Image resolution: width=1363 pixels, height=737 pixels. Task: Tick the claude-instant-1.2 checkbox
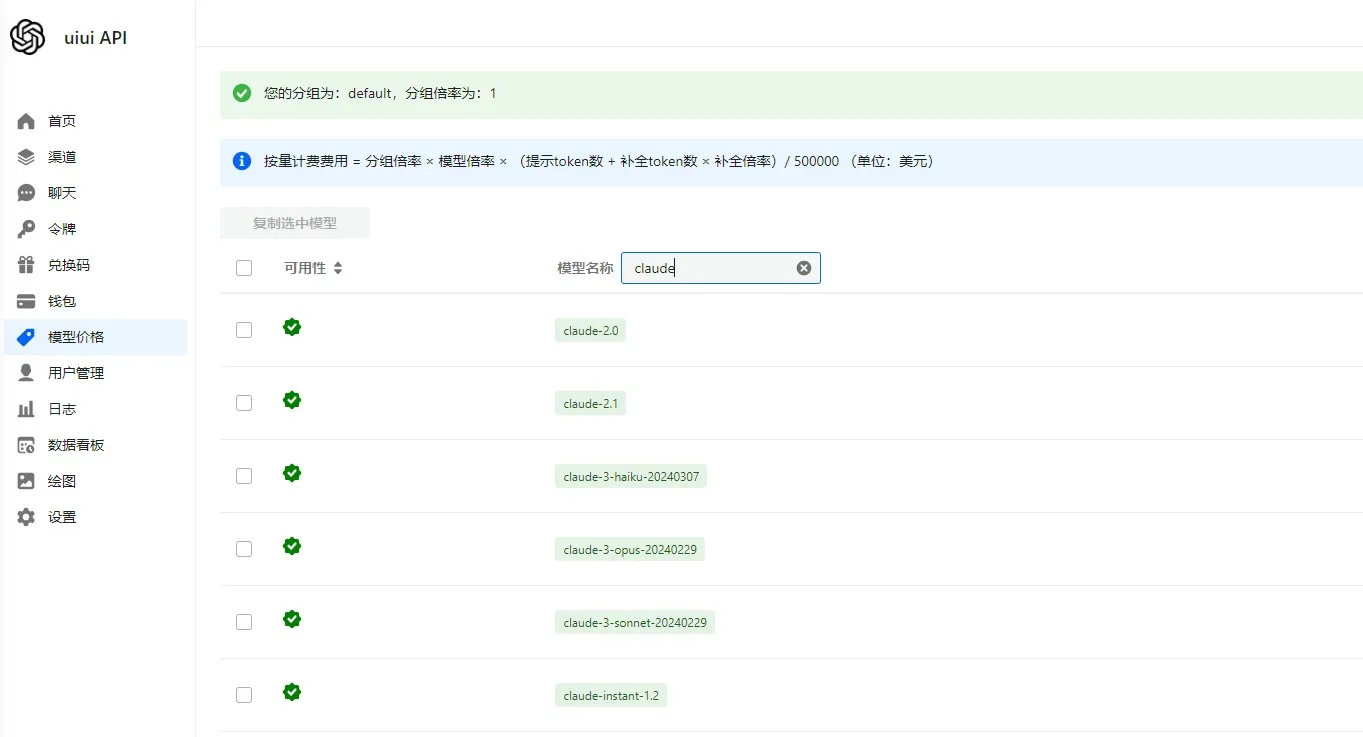[244, 695]
